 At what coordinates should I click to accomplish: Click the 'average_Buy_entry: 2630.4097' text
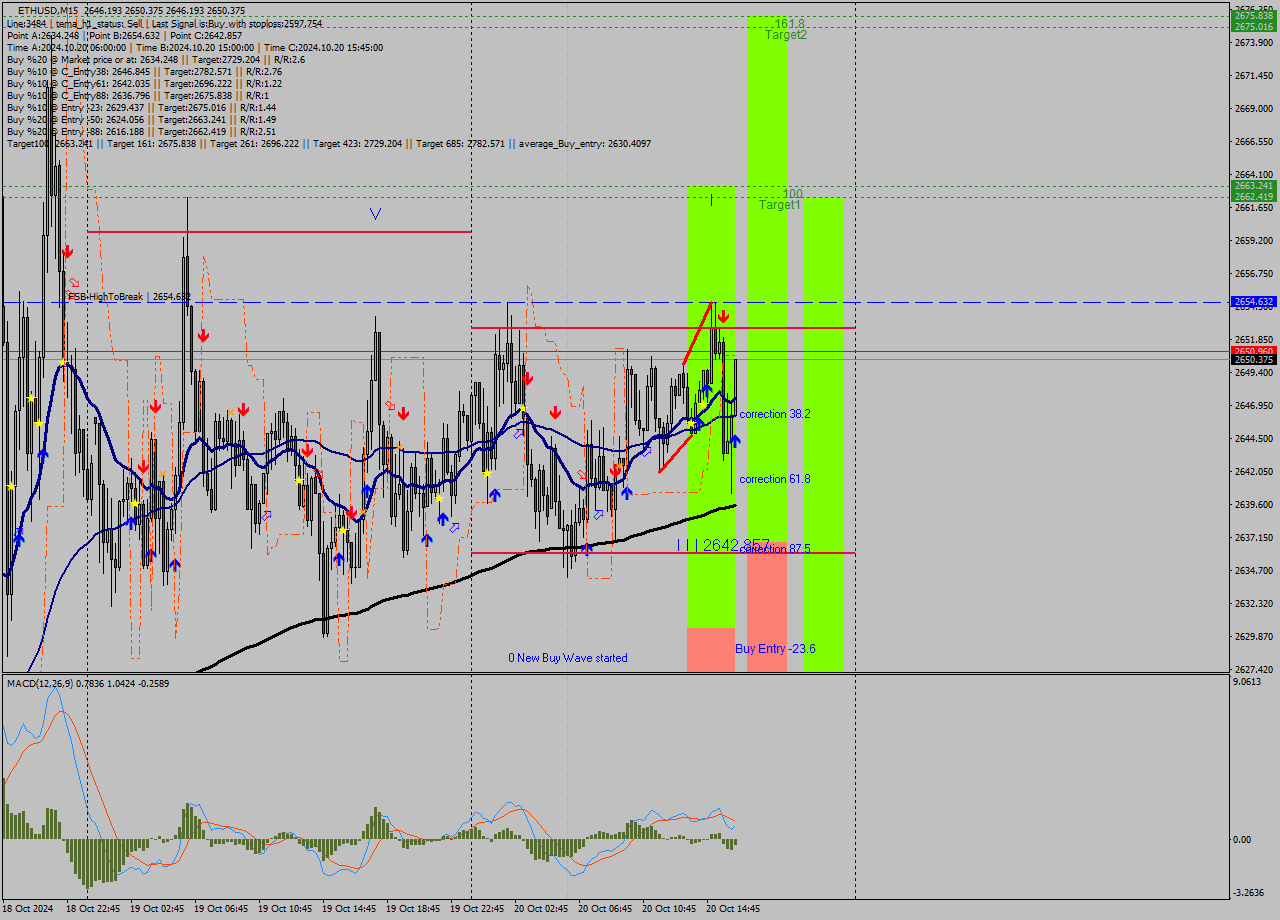(x=585, y=143)
